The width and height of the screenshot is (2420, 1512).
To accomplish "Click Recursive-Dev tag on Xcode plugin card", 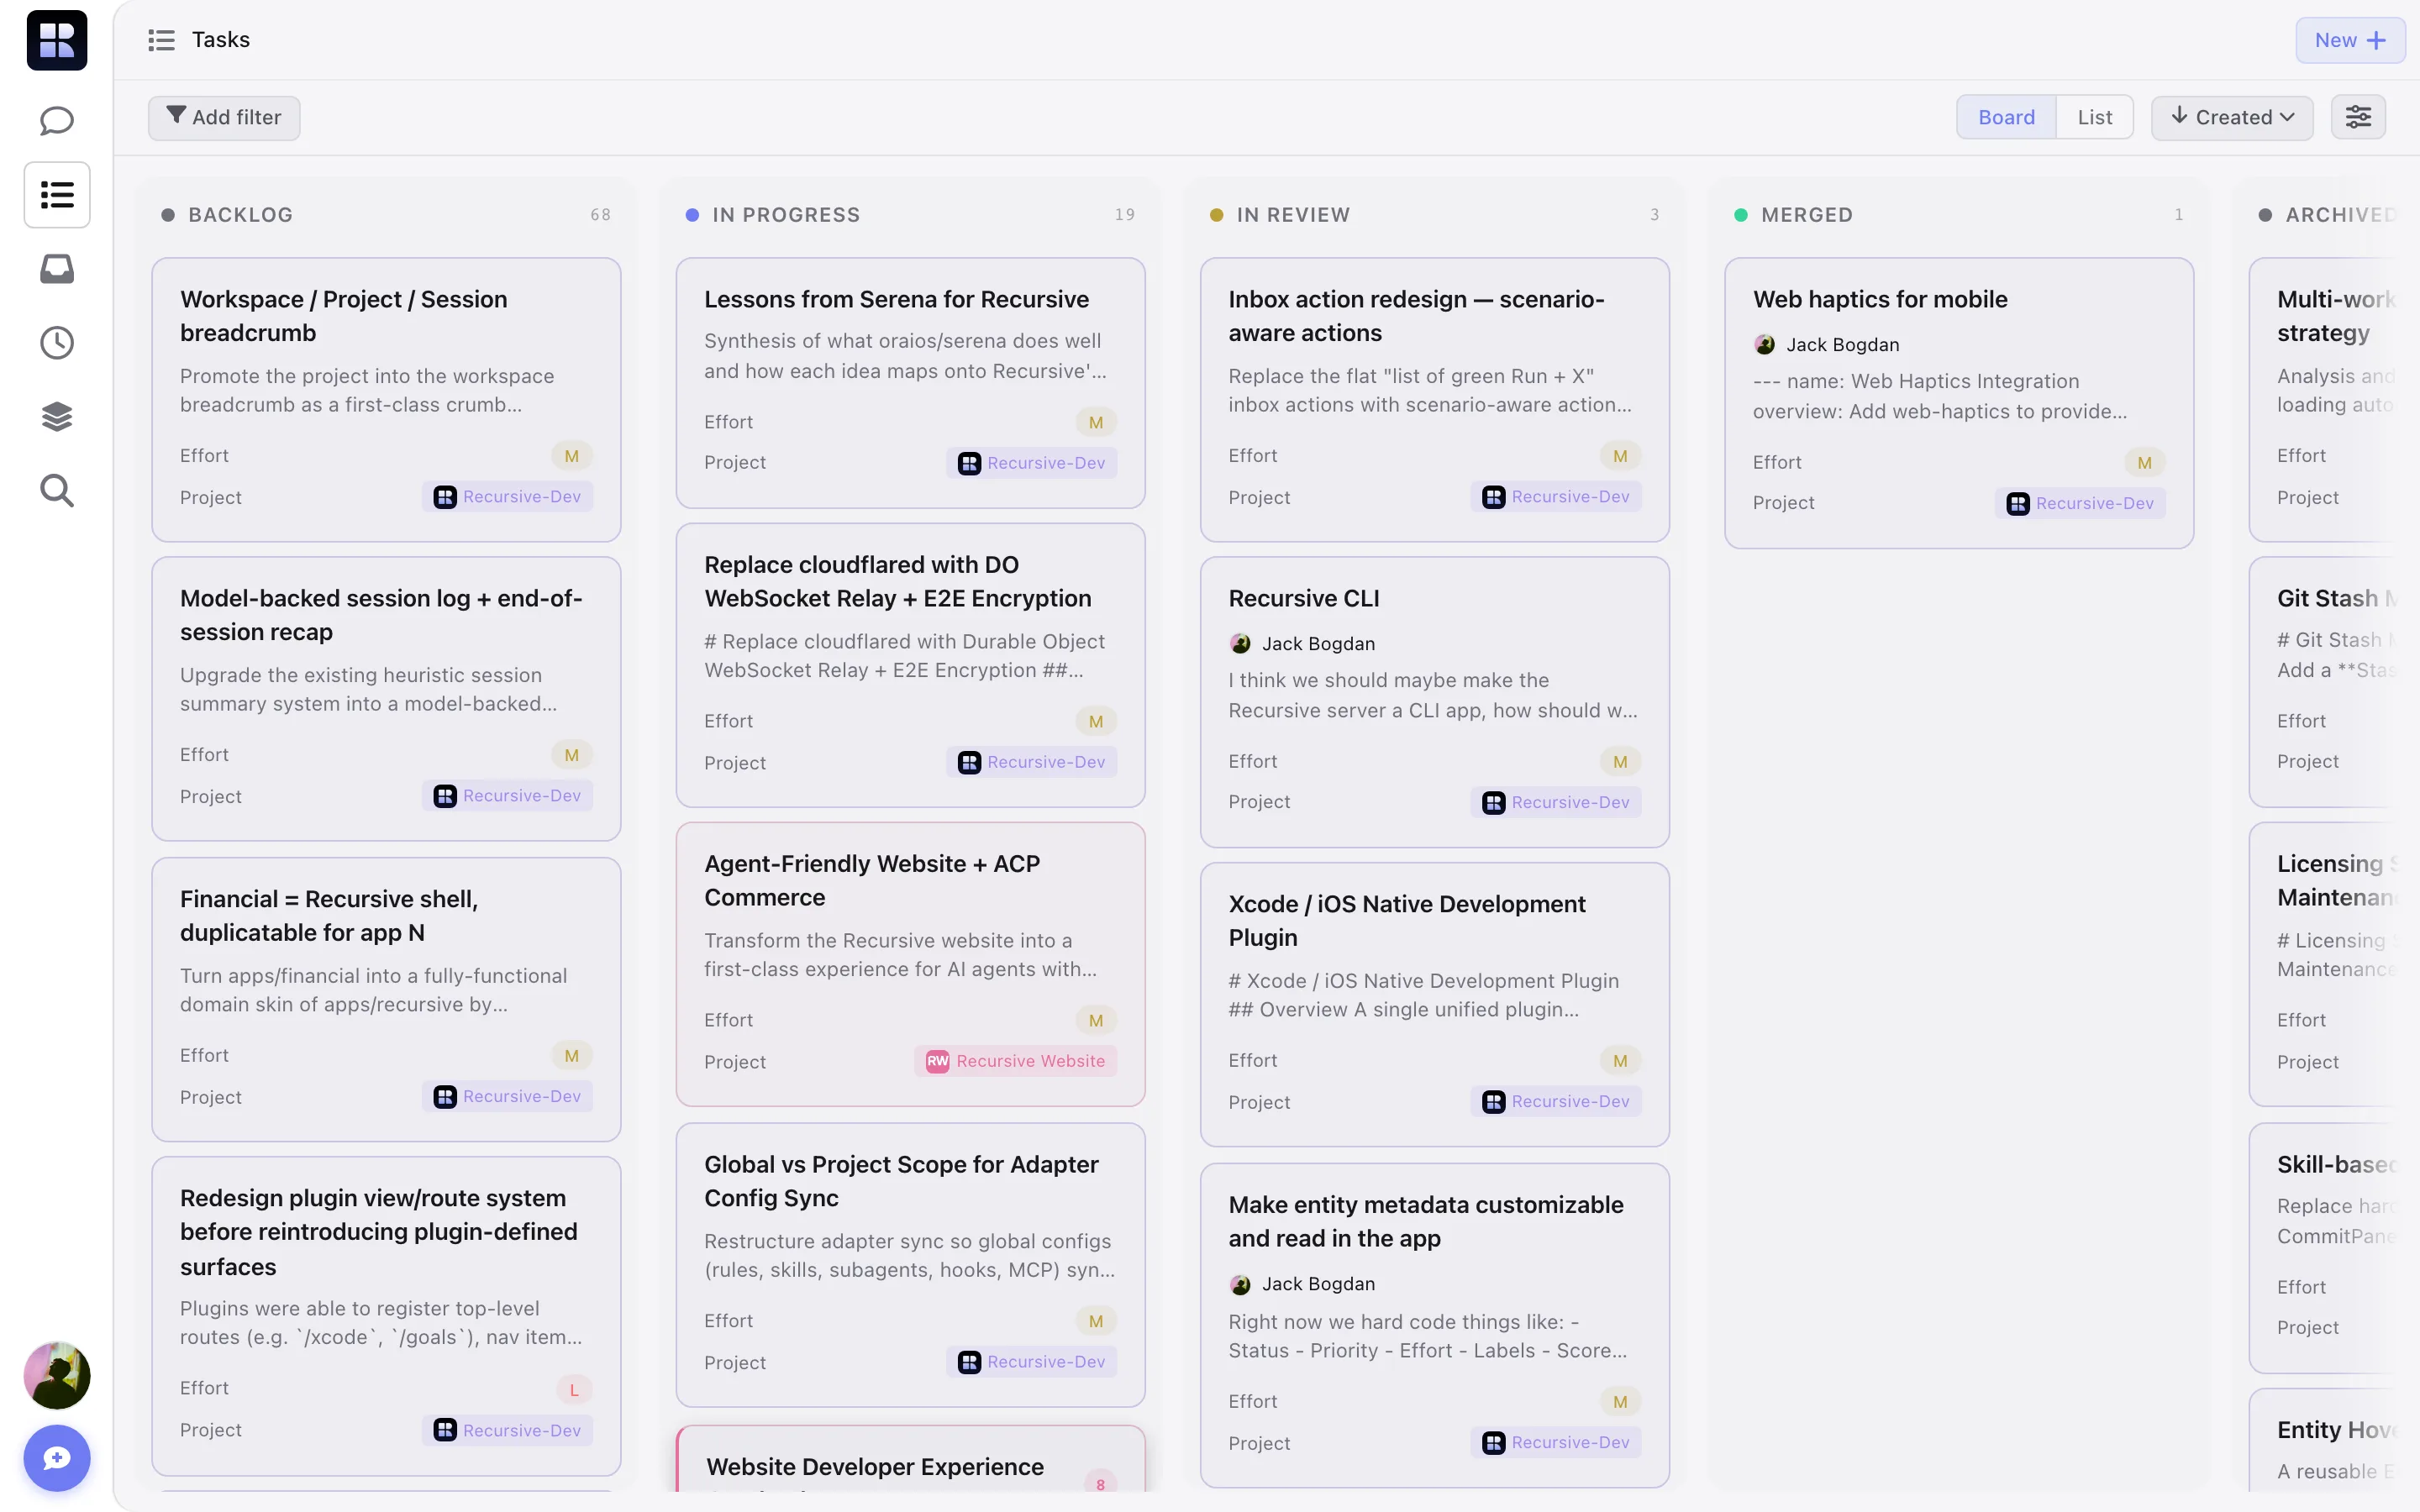I will click(x=1556, y=1101).
